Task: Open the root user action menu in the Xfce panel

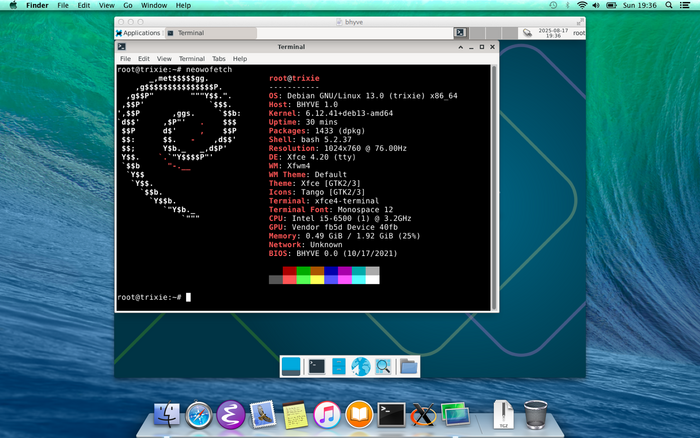Action: click(579, 33)
